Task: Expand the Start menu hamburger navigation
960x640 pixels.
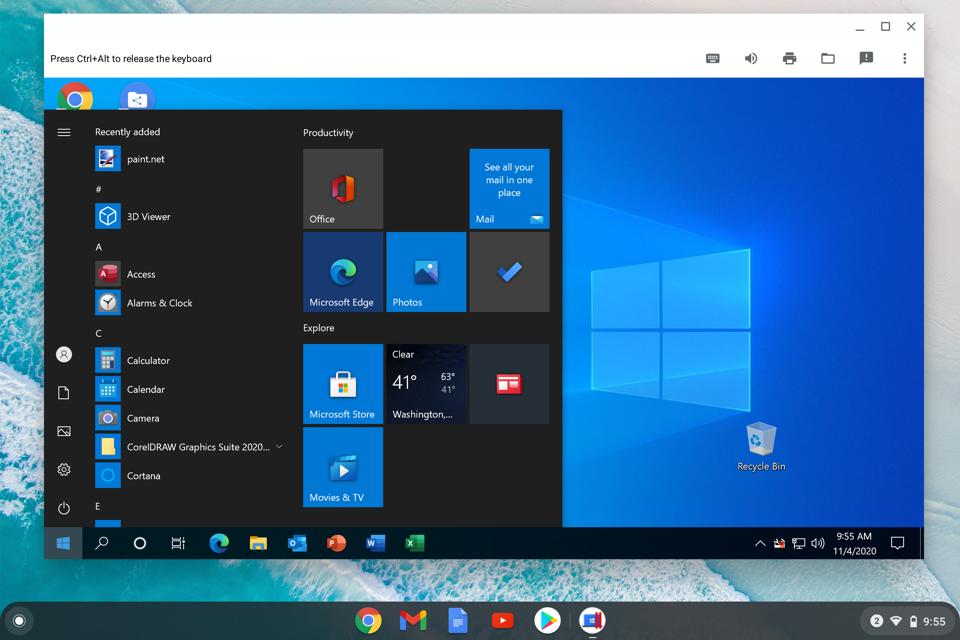Action: pos(64,132)
